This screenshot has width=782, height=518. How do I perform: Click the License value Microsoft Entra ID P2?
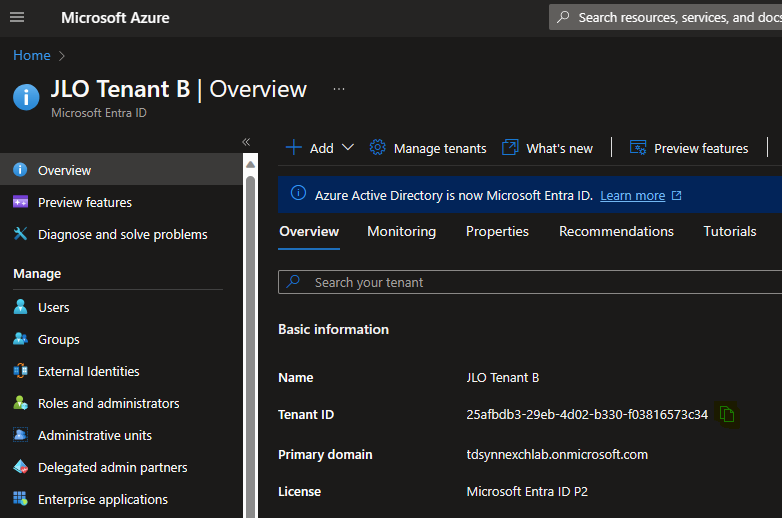point(527,492)
